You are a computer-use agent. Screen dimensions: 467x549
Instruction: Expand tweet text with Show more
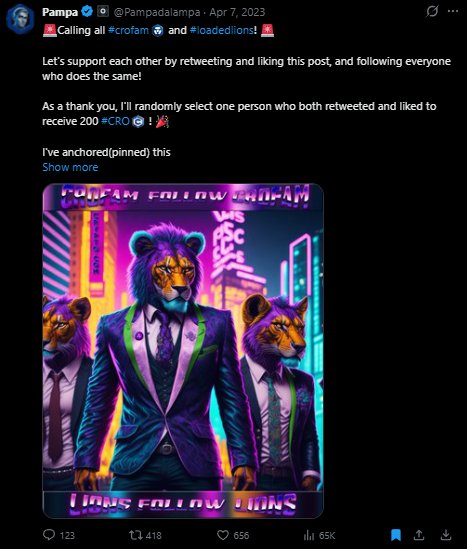[x=70, y=167]
